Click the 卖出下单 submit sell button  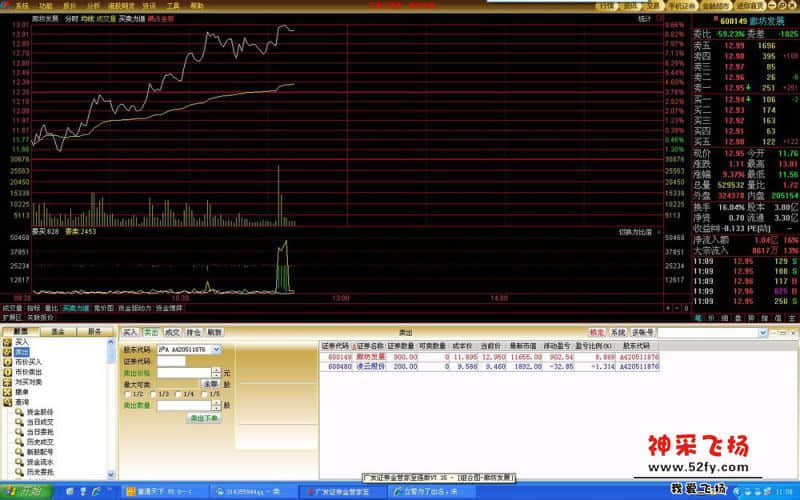click(204, 418)
